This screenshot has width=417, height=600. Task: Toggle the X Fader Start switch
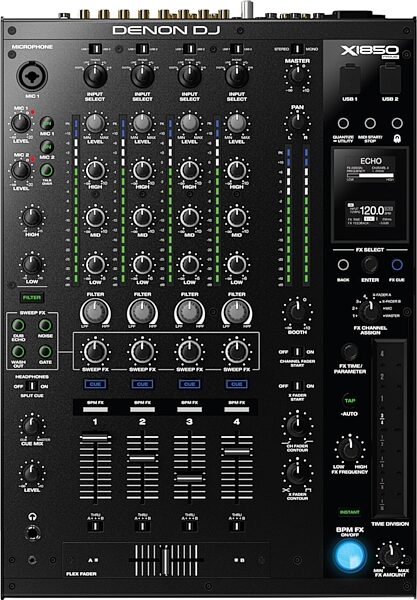pos(297,386)
